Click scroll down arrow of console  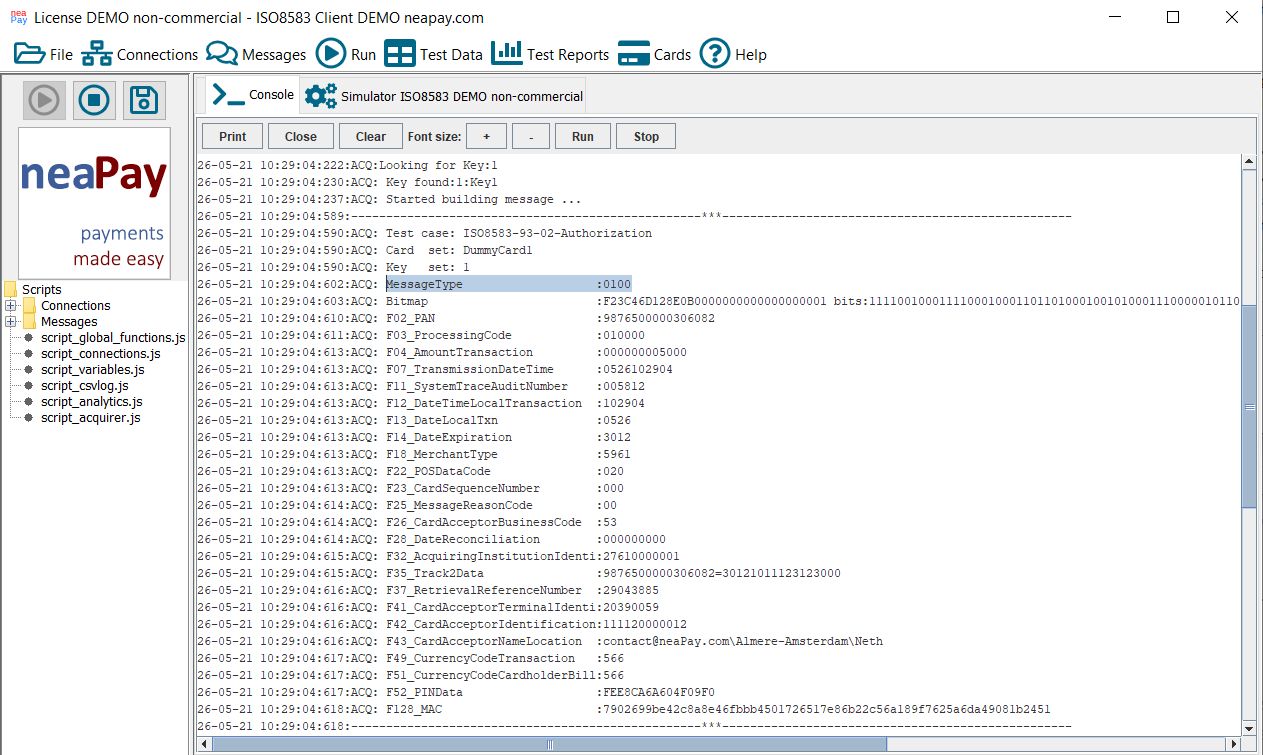[1249, 727]
